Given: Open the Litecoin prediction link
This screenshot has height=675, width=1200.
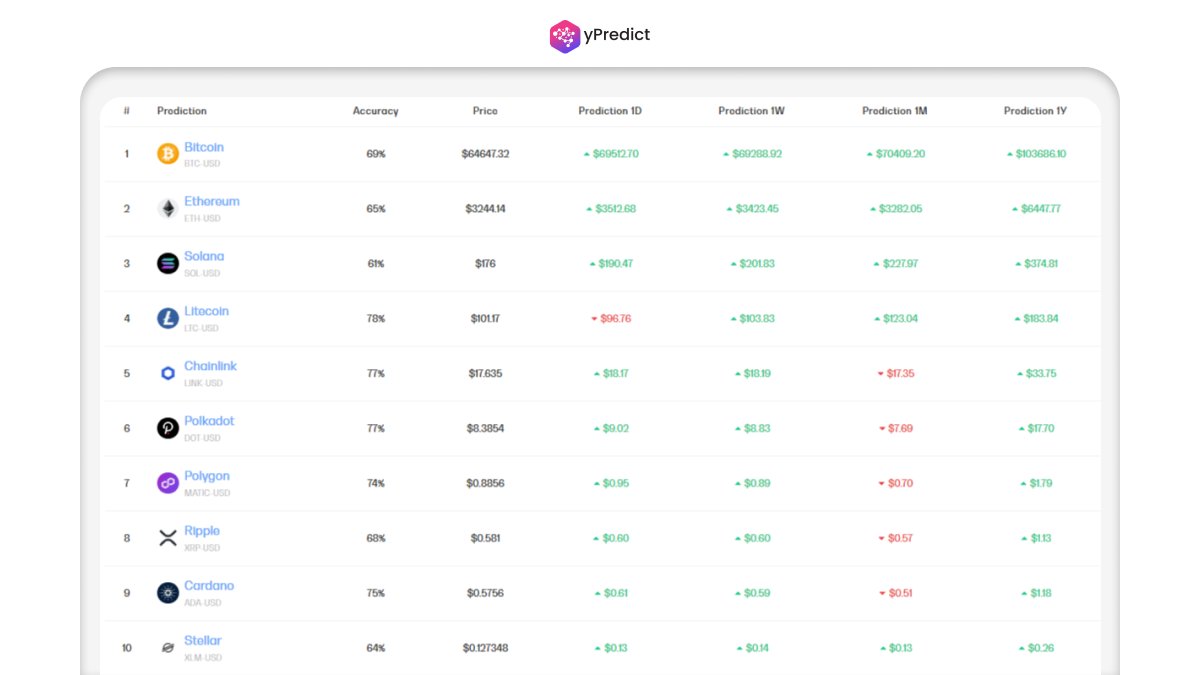Looking at the screenshot, I should (x=206, y=311).
